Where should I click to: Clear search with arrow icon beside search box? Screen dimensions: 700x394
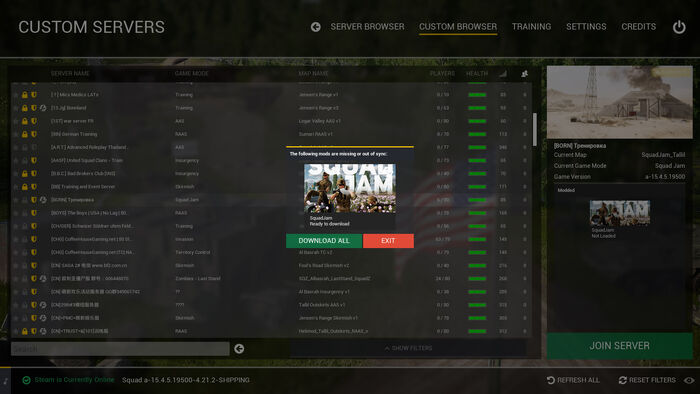point(239,348)
